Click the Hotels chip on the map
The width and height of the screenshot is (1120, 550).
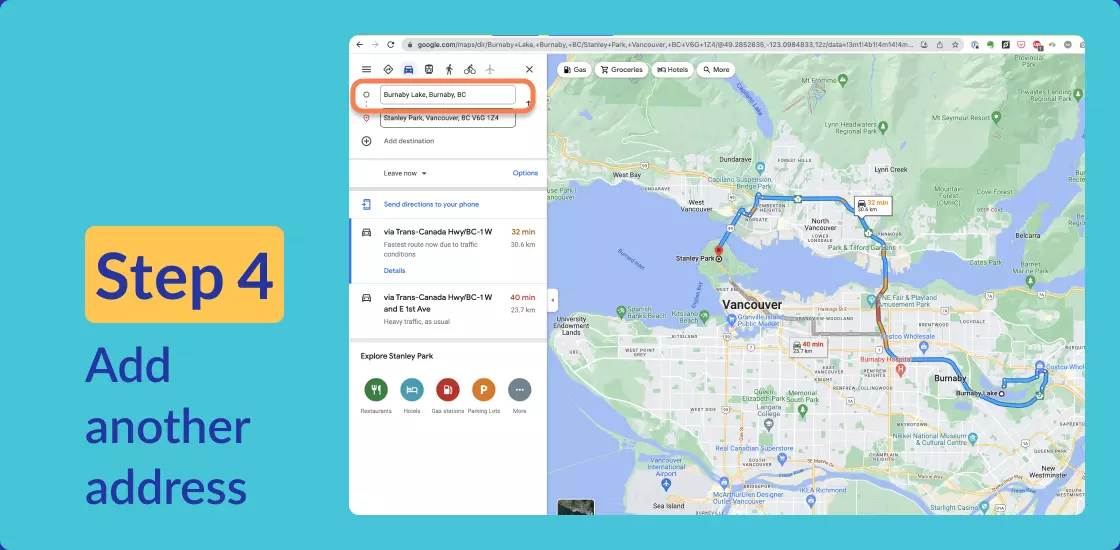point(672,69)
